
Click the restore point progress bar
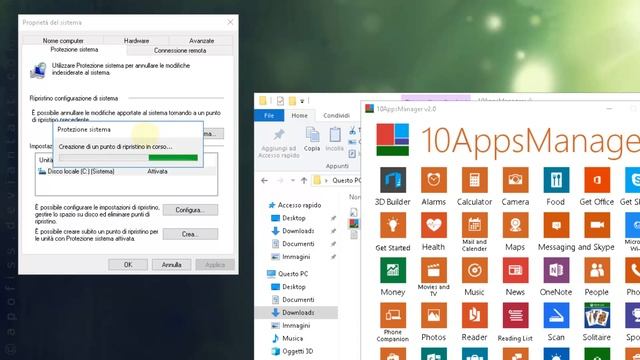128,158
